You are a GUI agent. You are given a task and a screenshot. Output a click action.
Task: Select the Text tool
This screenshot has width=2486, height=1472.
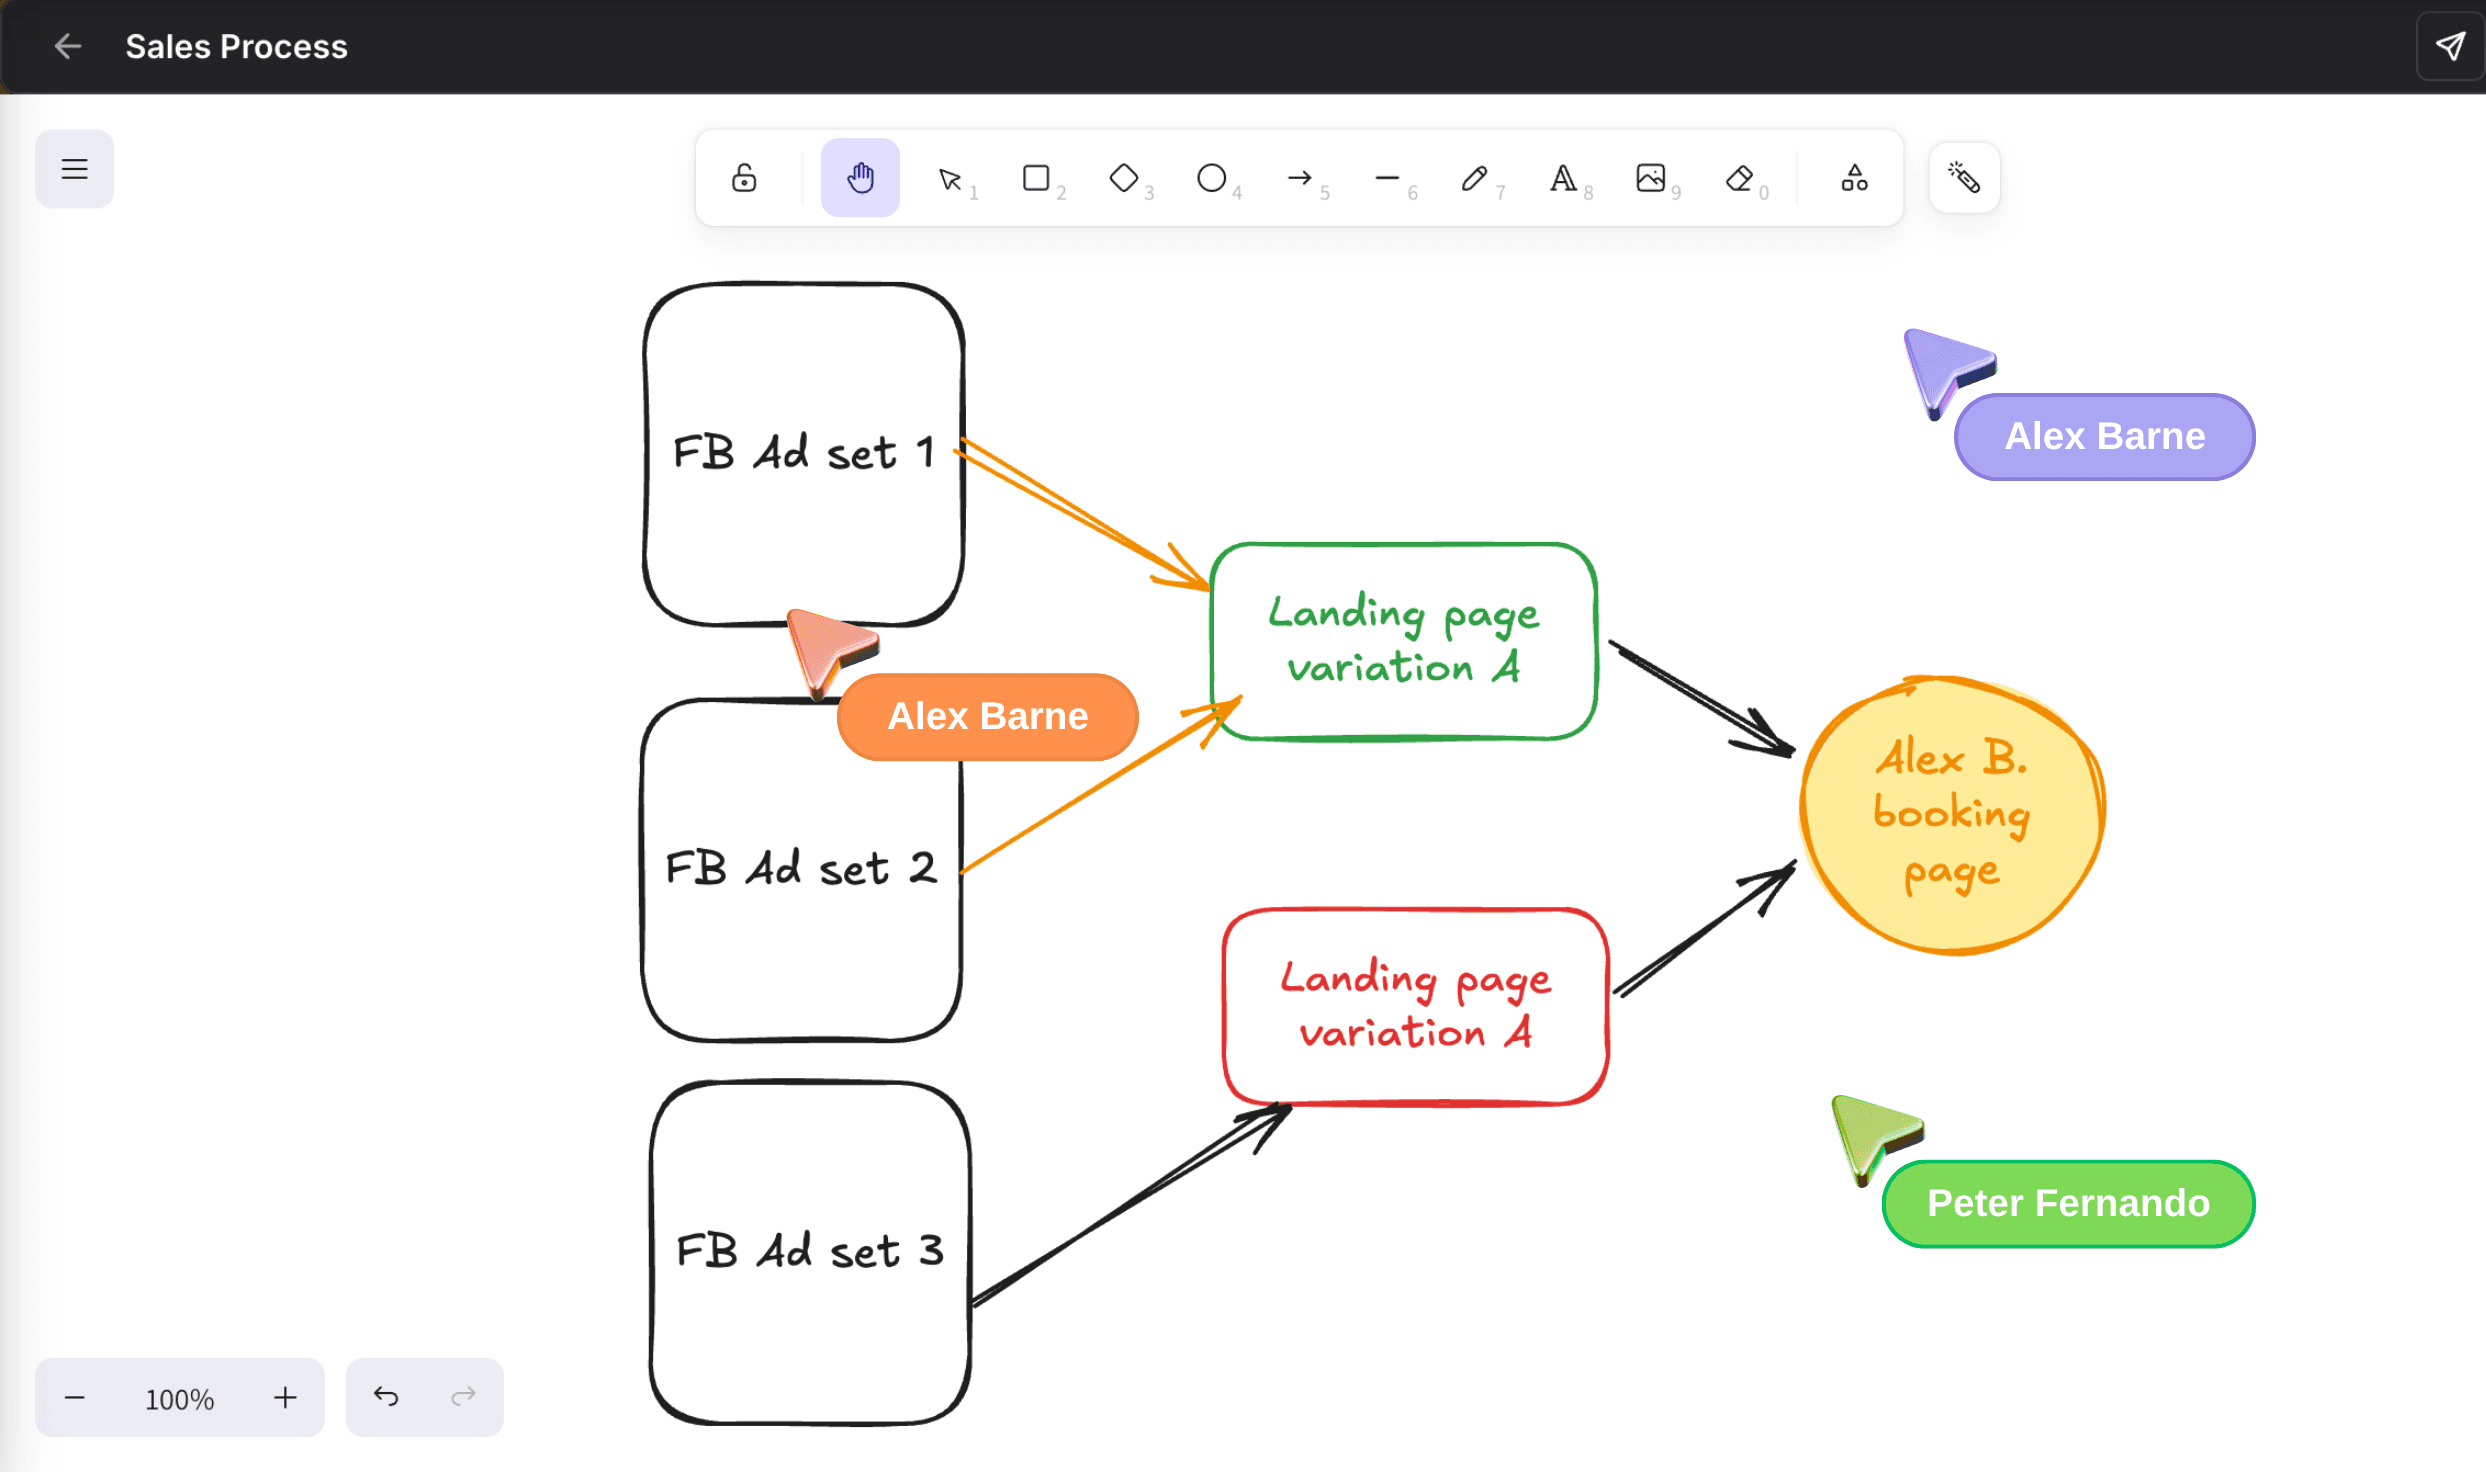(x=1563, y=178)
